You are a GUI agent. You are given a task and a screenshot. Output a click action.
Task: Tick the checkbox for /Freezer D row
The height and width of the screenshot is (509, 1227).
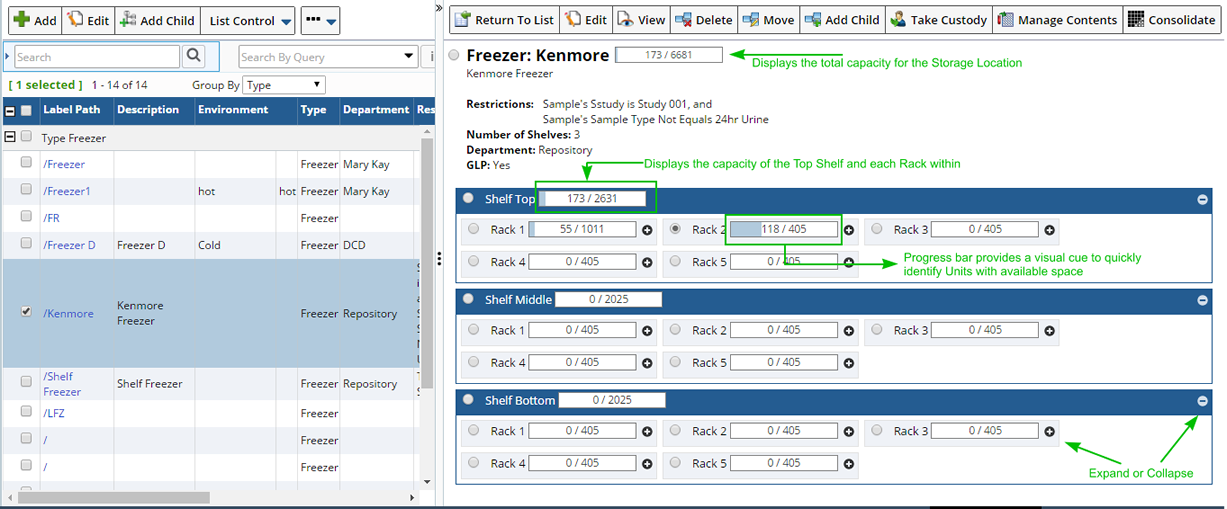pyautogui.click(x=26, y=244)
